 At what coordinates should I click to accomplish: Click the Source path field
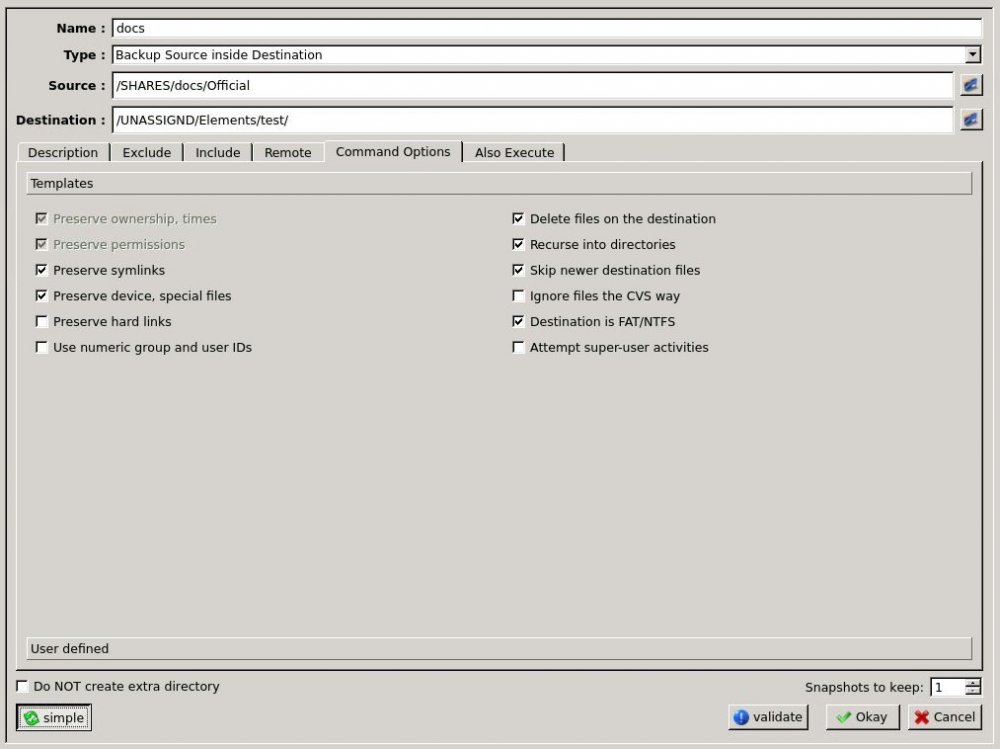[533, 85]
